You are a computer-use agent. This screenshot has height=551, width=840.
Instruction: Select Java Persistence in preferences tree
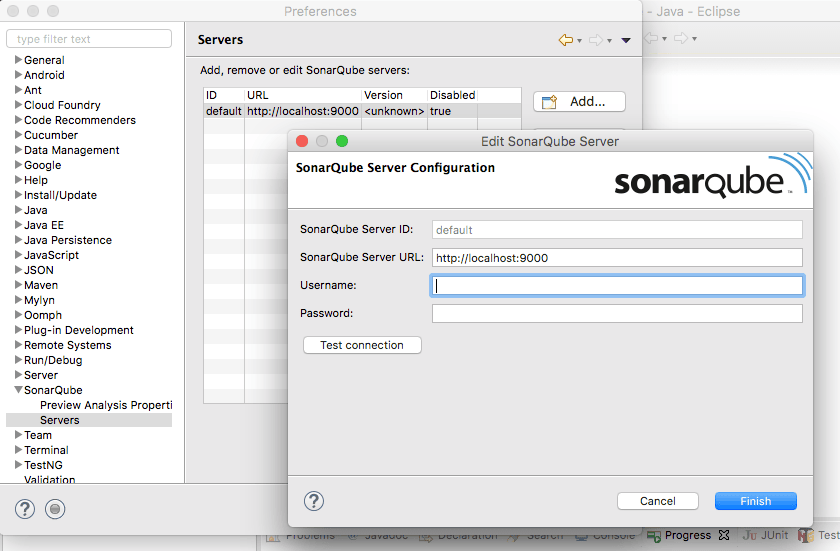point(68,240)
